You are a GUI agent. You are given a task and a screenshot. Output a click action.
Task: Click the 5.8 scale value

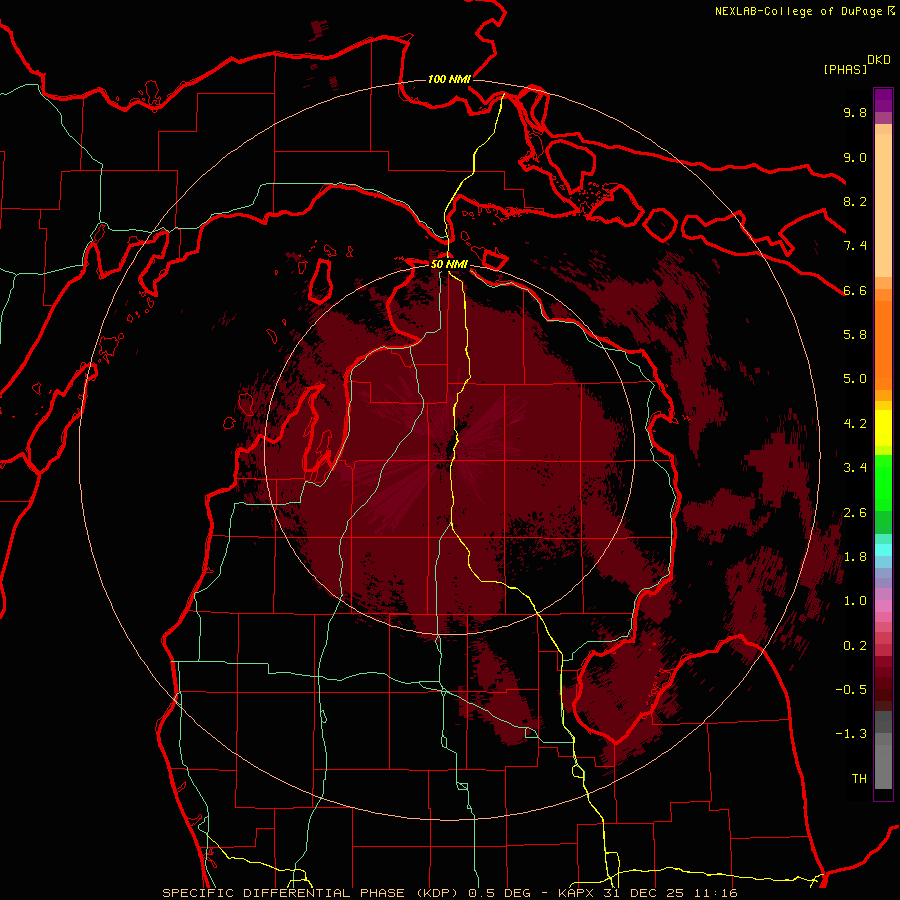click(x=855, y=335)
